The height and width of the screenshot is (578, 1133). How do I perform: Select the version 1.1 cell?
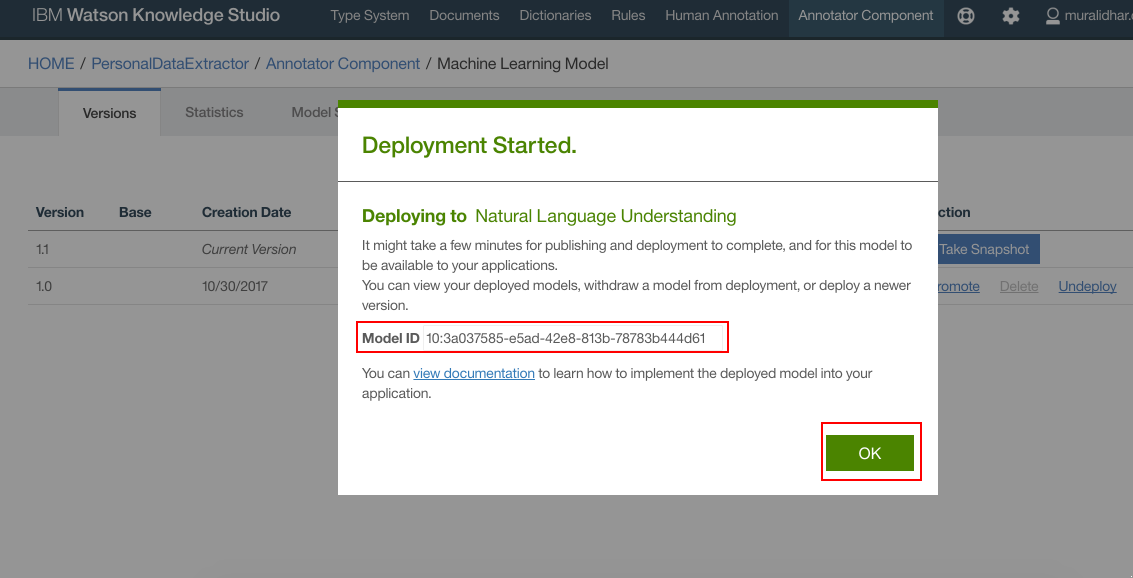(x=42, y=249)
